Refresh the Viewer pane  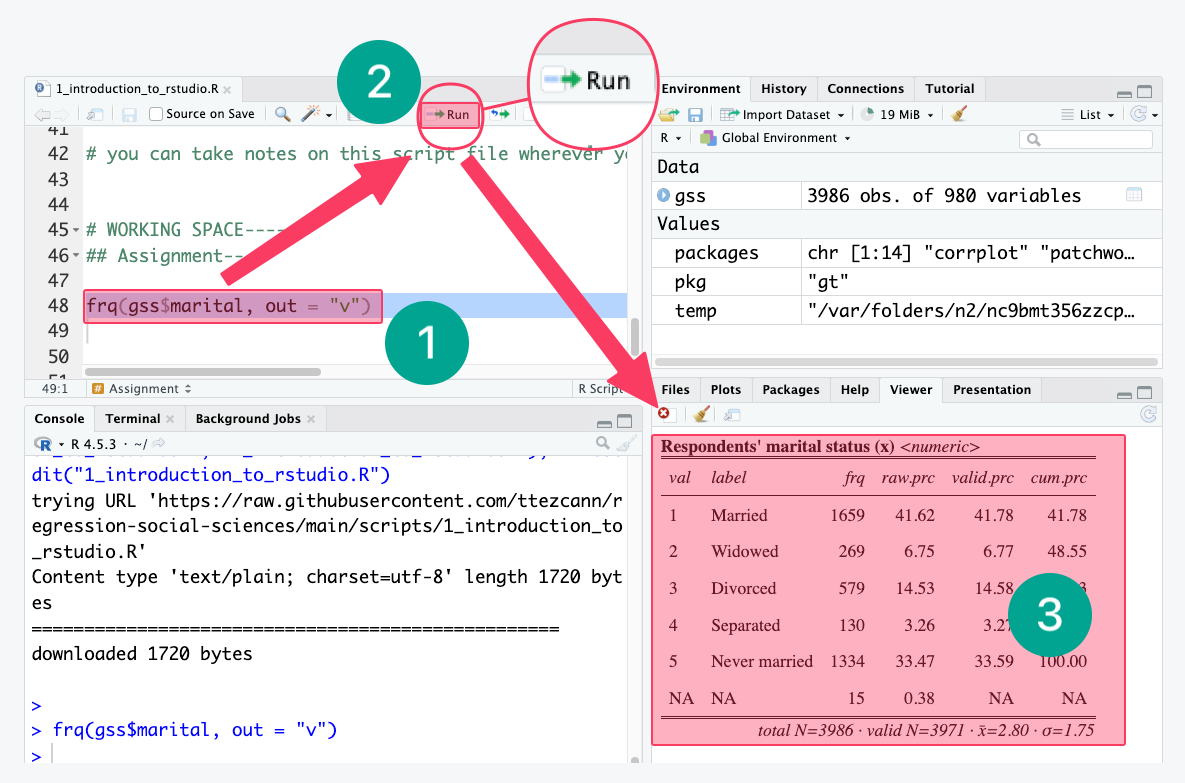click(x=1148, y=414)
